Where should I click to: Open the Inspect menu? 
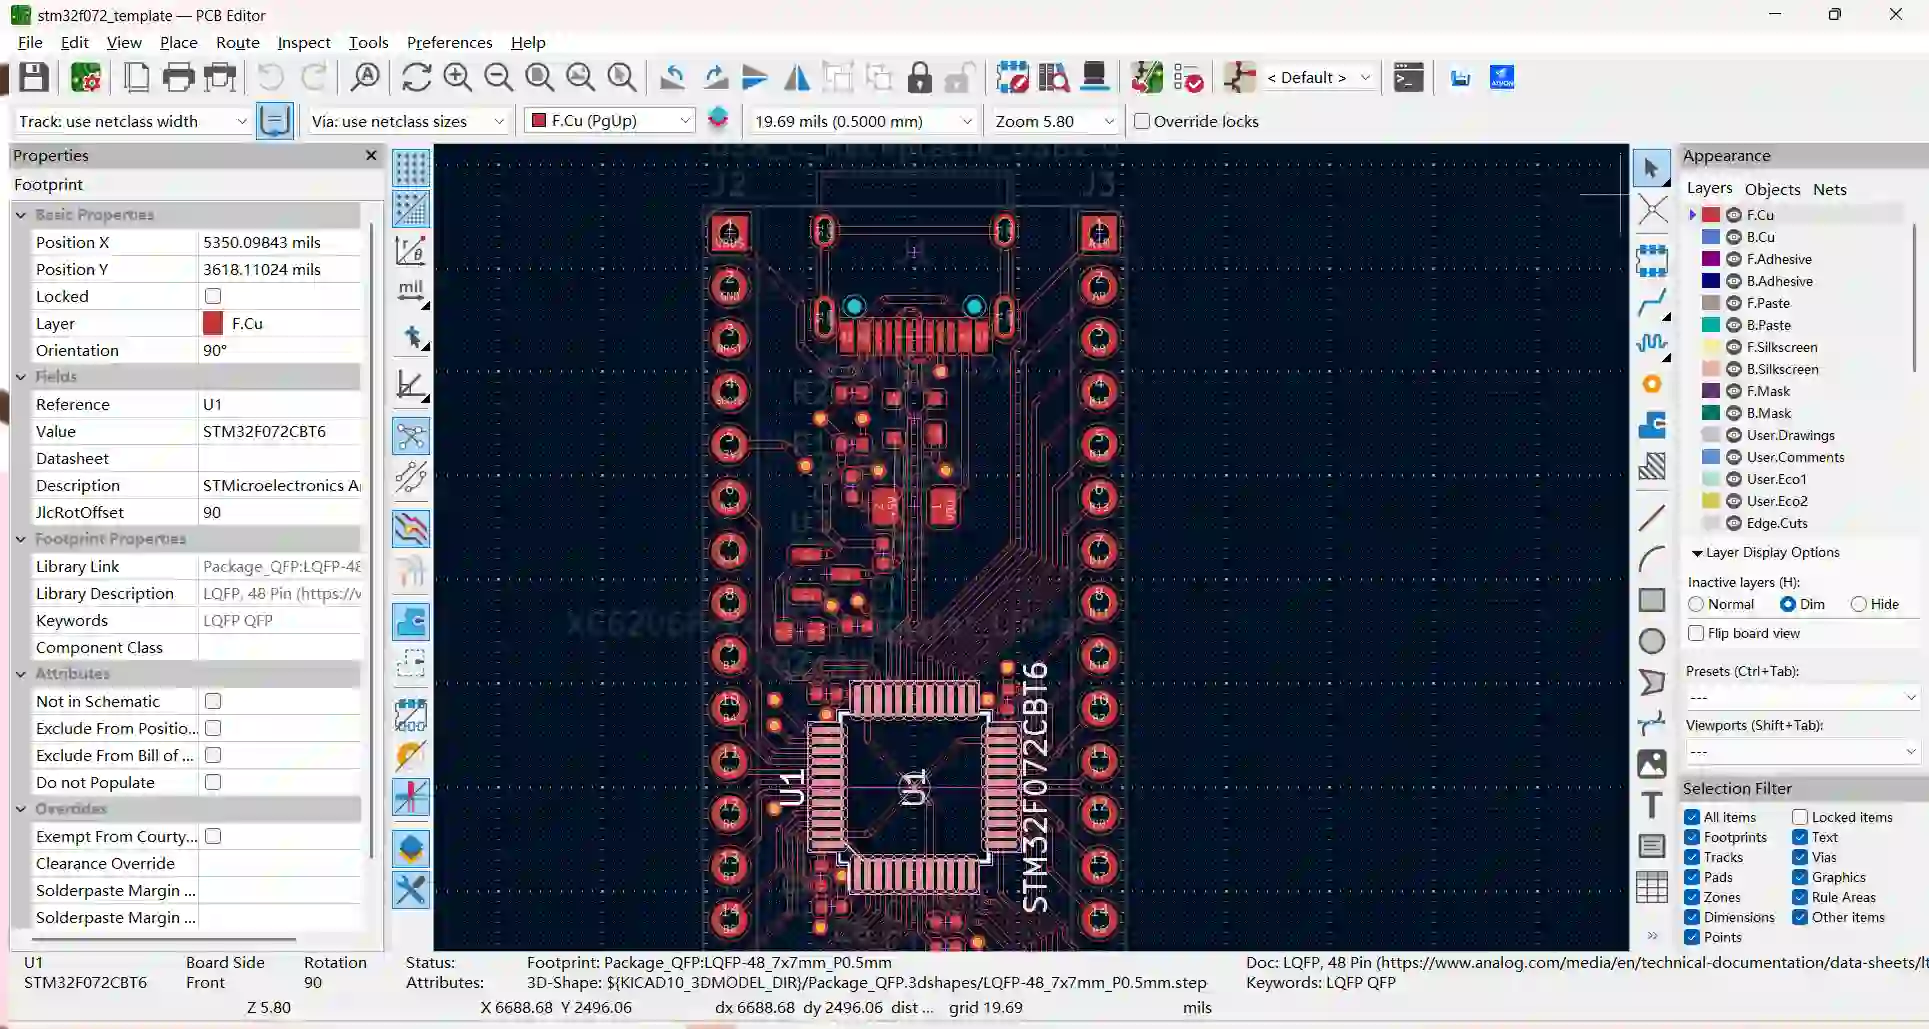point(304,42)
